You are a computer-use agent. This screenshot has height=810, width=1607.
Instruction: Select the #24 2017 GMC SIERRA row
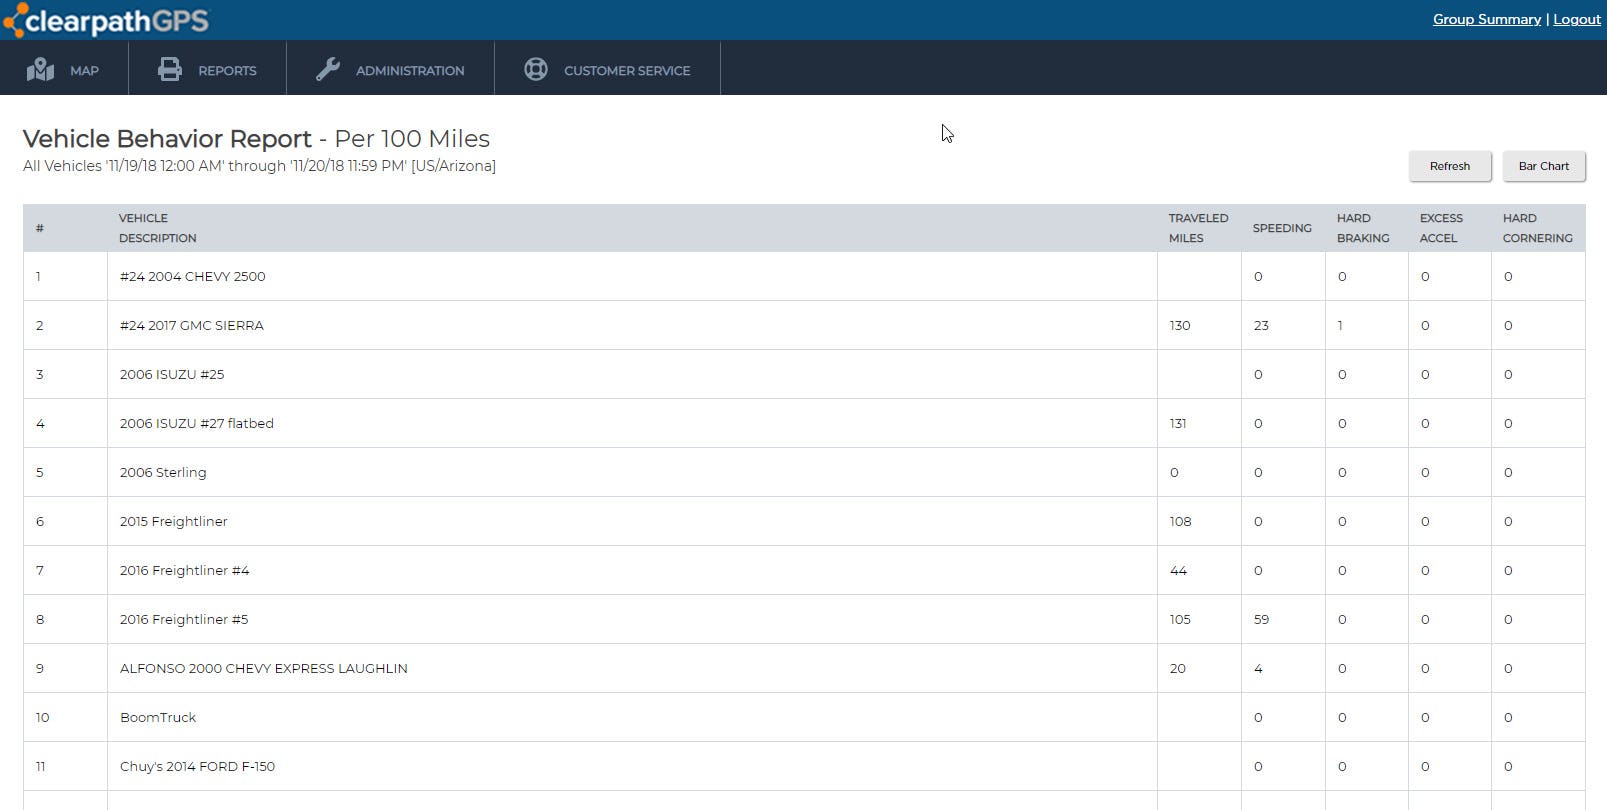(192, 325)
